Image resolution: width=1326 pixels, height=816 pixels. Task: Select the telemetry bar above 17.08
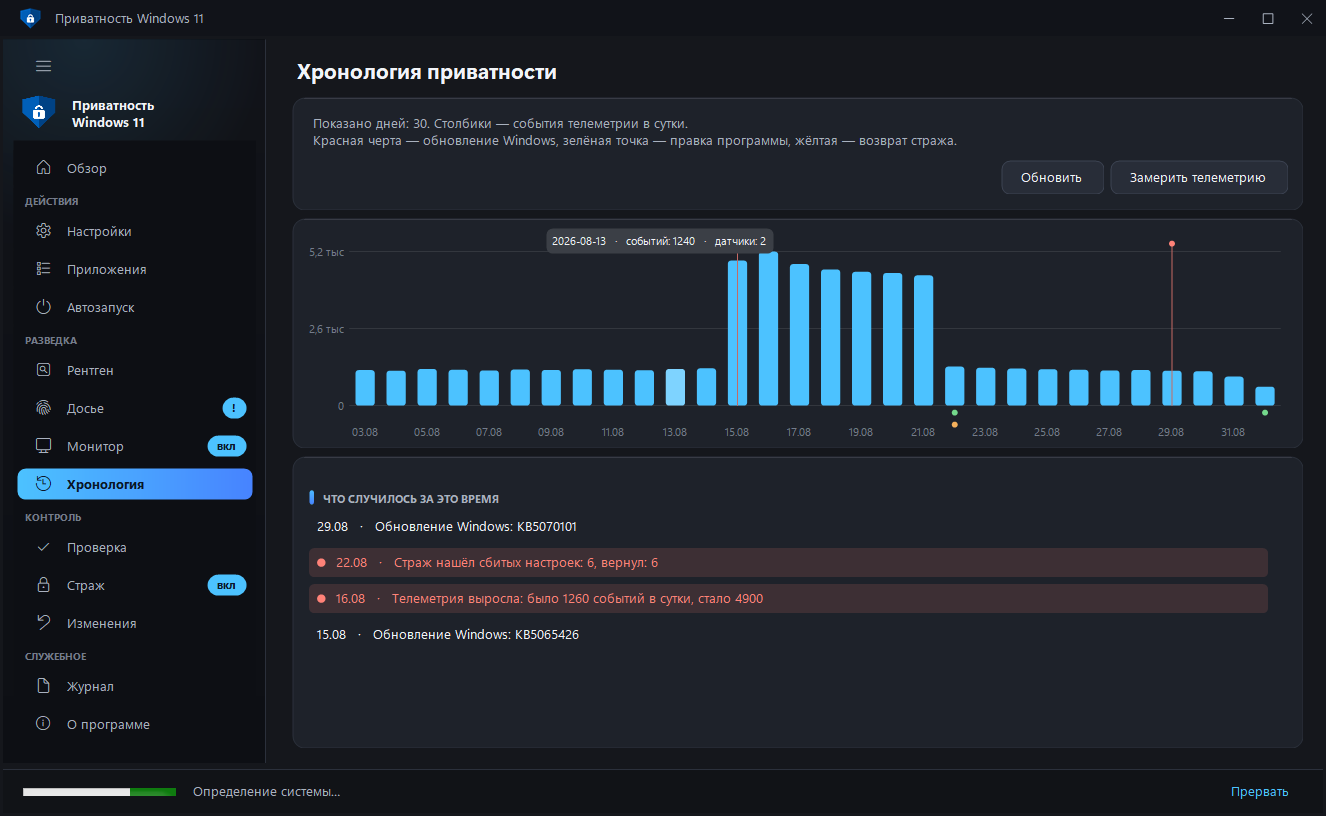799,335
